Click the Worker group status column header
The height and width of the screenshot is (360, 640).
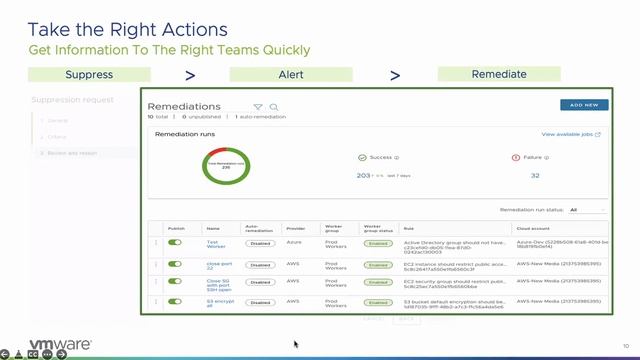point(378,229)
